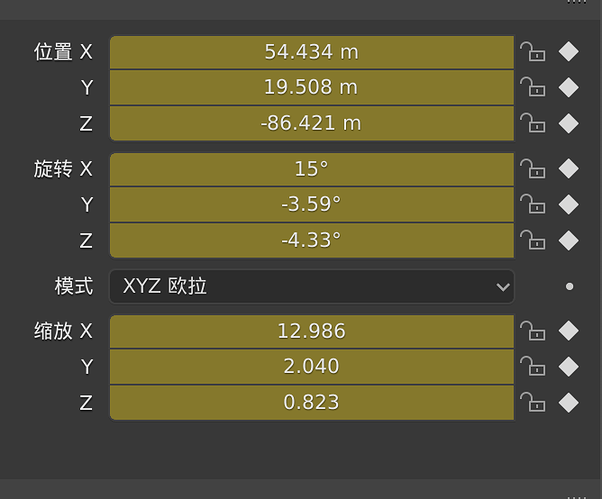This screenshot has width=602, height=499.
Task: Select the Location Z field showing -86.421 m
Action: tap(311, 124)
